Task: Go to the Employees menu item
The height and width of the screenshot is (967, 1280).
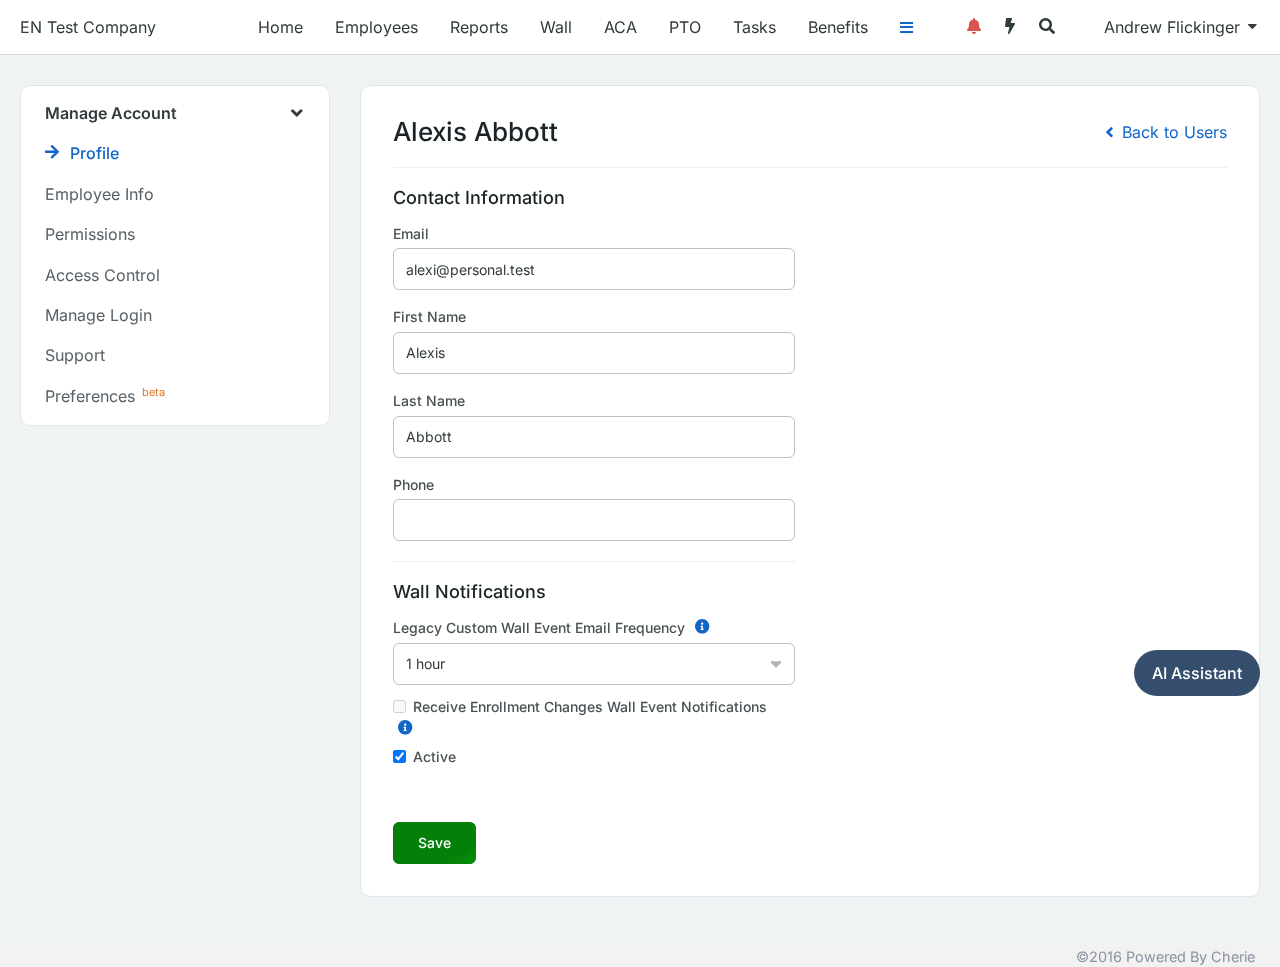Action: 376,27
